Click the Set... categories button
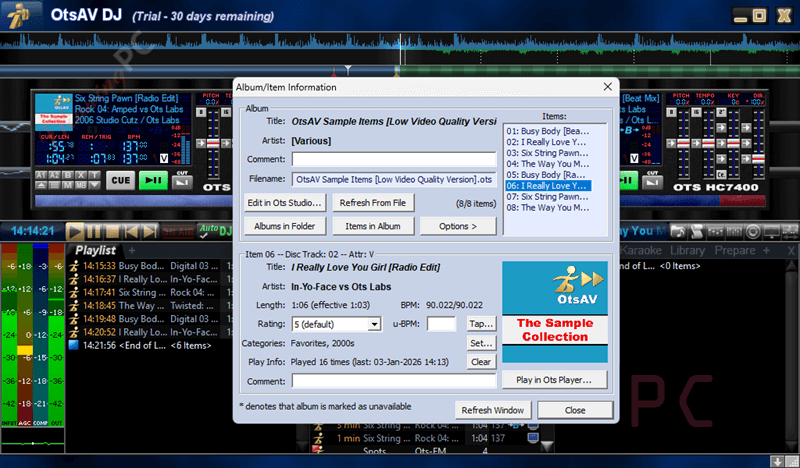 pos(481,343)
